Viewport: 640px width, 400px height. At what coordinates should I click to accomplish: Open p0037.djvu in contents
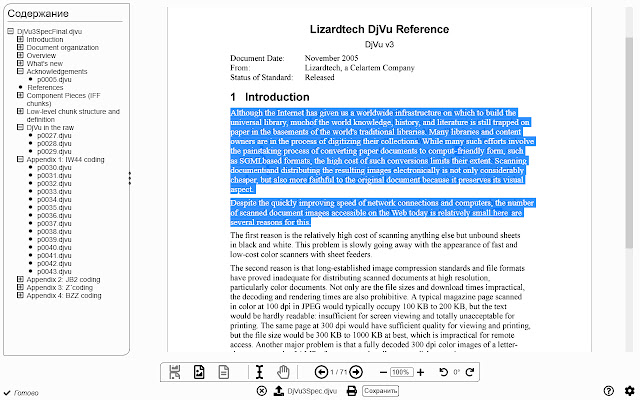tap(54, 223)
